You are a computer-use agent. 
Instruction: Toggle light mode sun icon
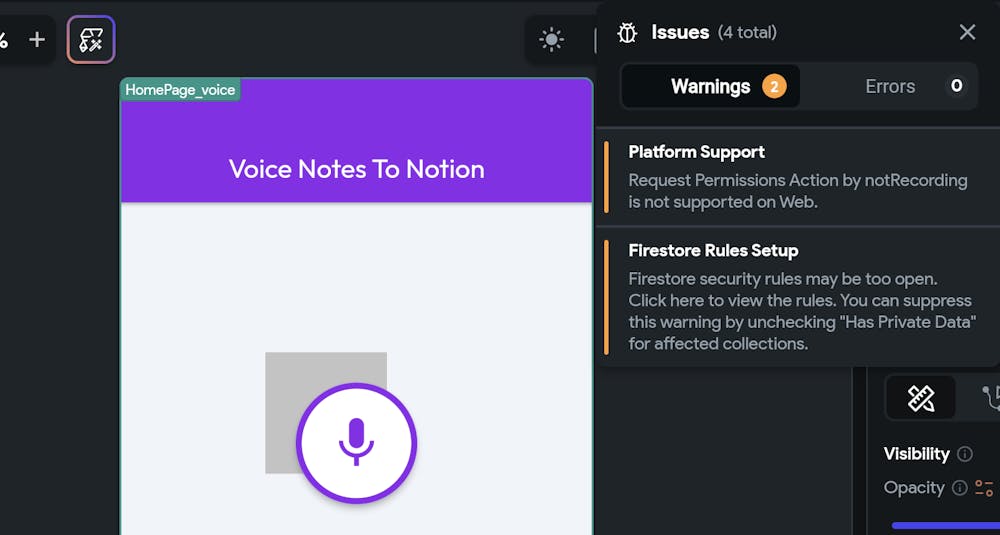[551, 40]
